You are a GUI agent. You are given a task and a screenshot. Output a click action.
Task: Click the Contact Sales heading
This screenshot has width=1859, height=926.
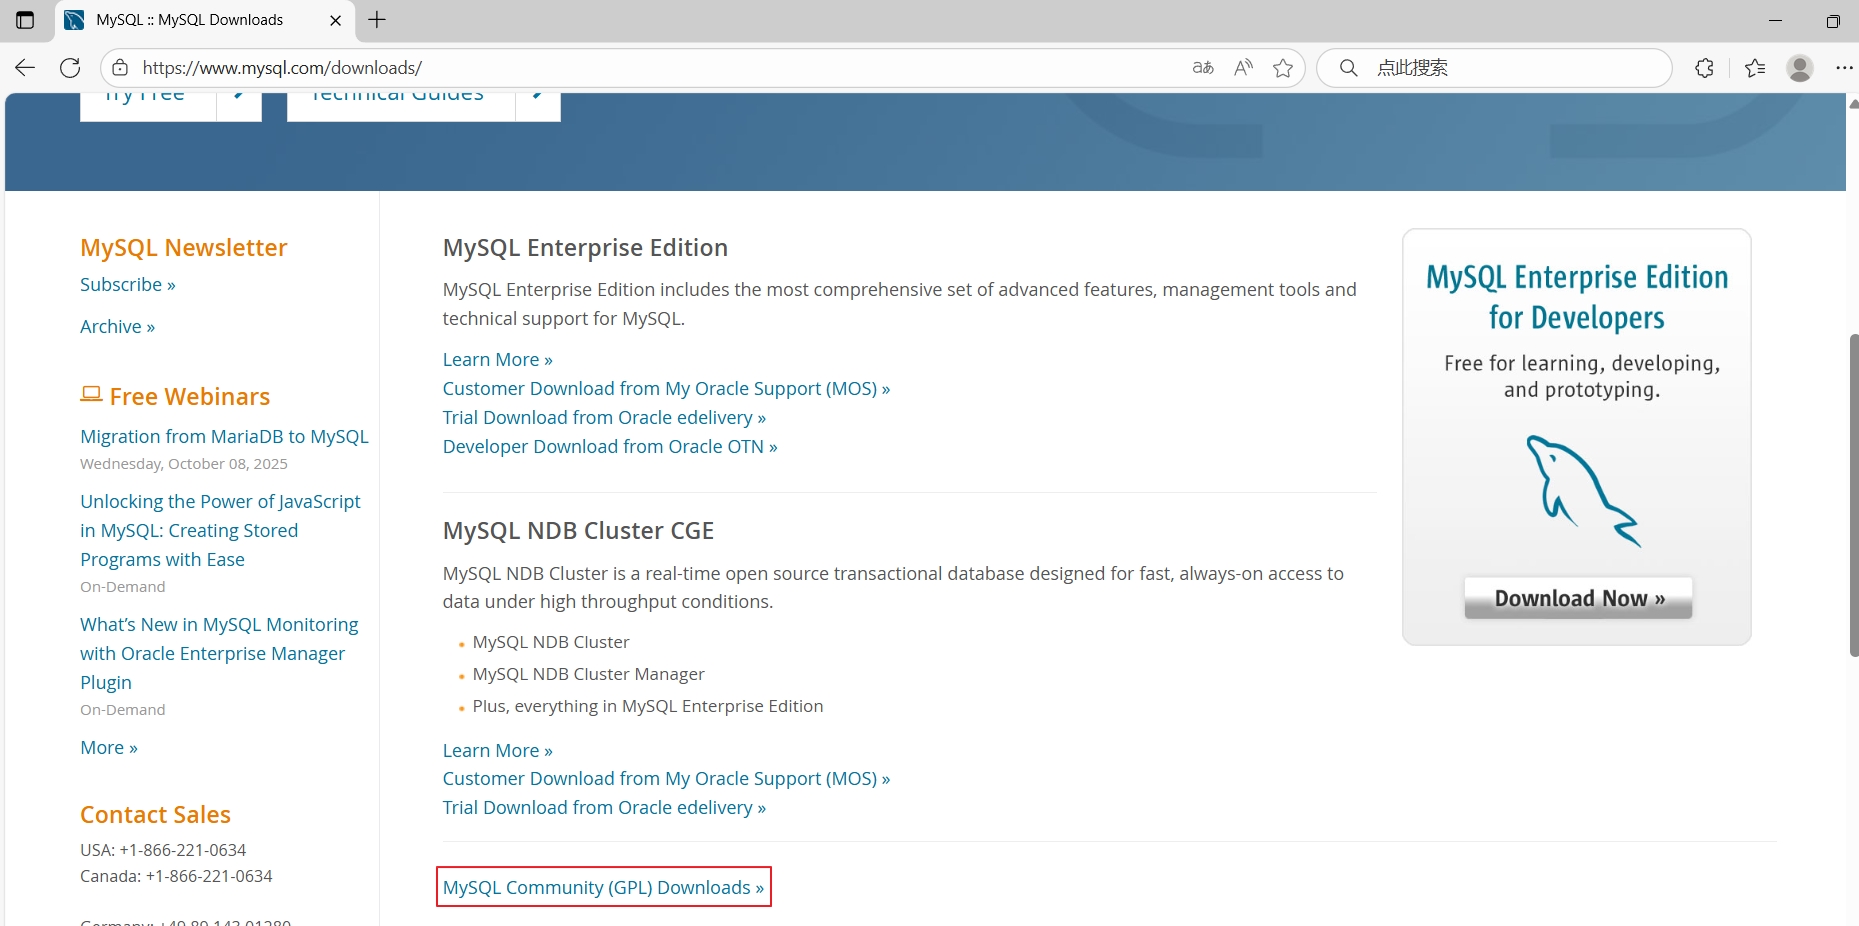pos(155,815)
